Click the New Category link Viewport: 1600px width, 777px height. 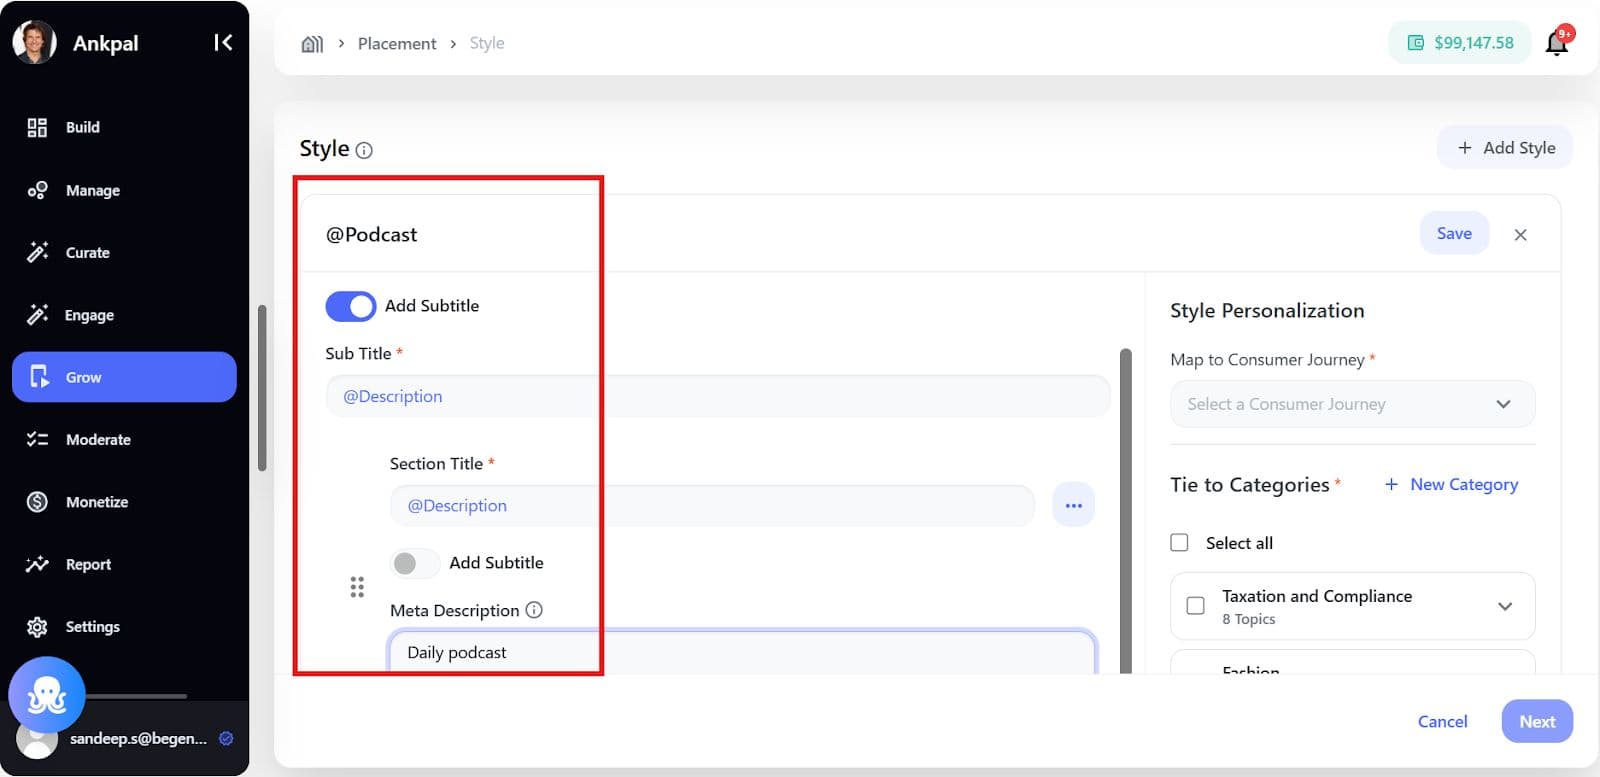[x=1451, y=484]
